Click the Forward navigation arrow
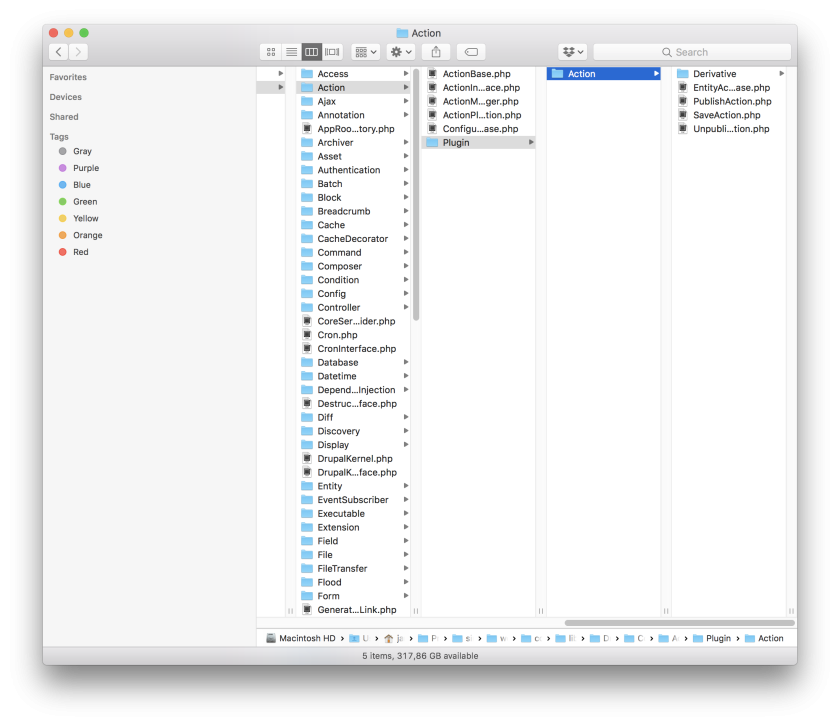The width and height of the screenshot is (840, 726). 78,52
